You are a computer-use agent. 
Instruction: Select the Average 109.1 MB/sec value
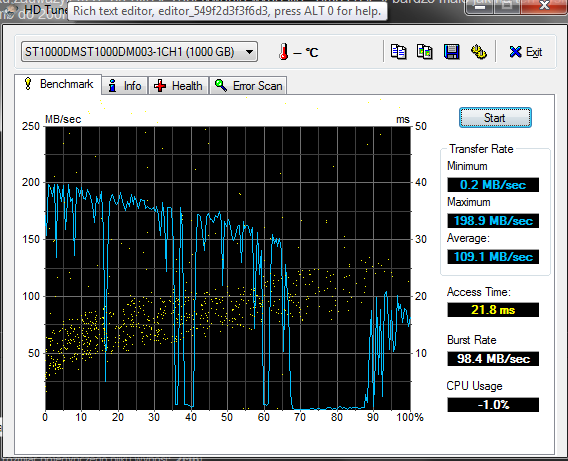point(493,257)
